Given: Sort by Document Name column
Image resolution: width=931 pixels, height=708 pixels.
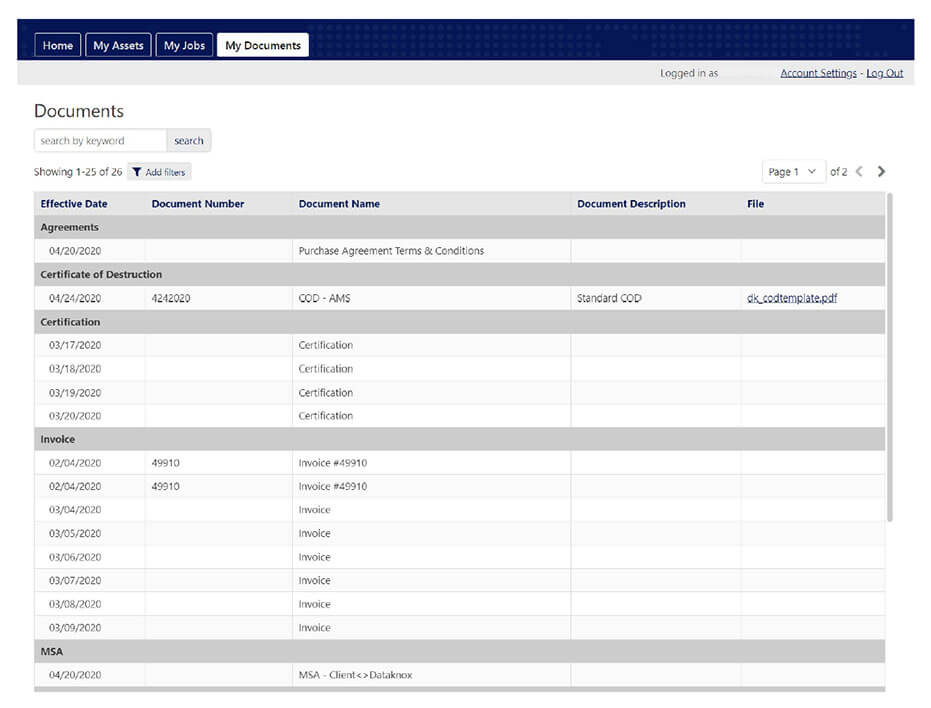Looking at the screenshot, I should pyautogui.click(x=339, y=204).
